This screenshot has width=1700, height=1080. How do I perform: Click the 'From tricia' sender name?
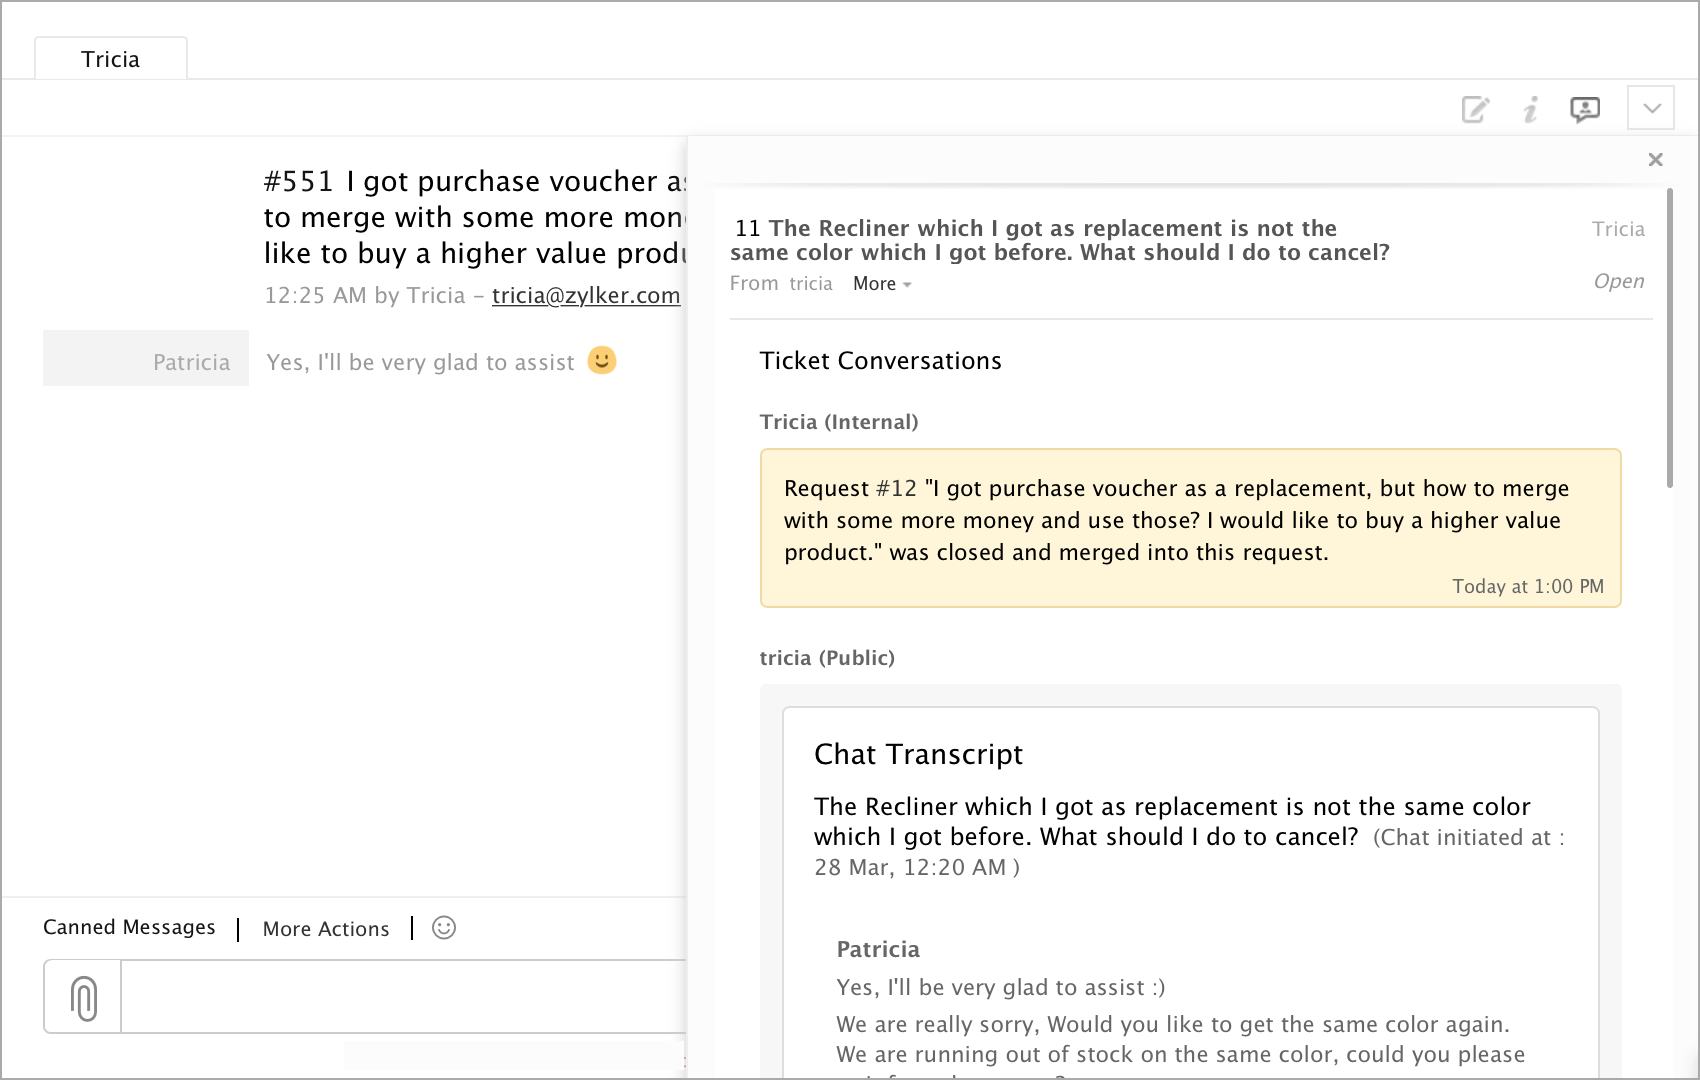(x=811, y=284)
